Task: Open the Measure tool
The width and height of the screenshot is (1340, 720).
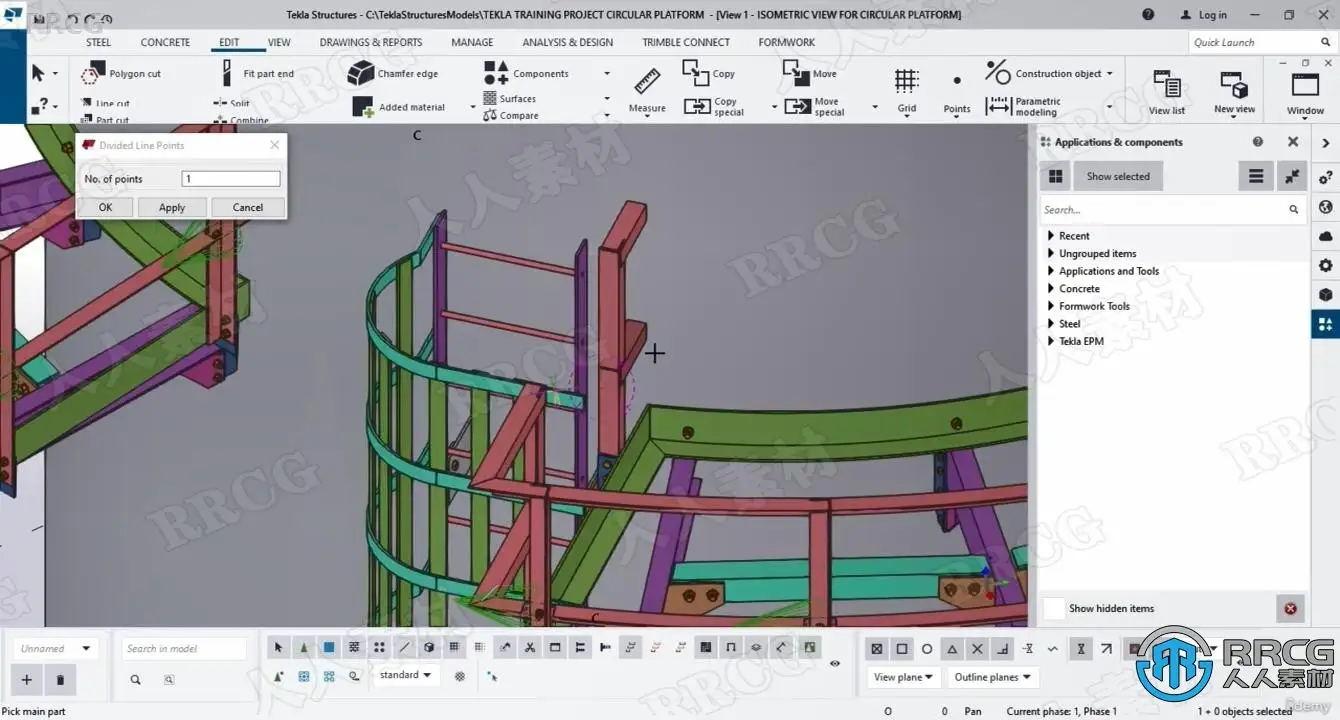Action: pyautogui.click(x=647, y=91)
